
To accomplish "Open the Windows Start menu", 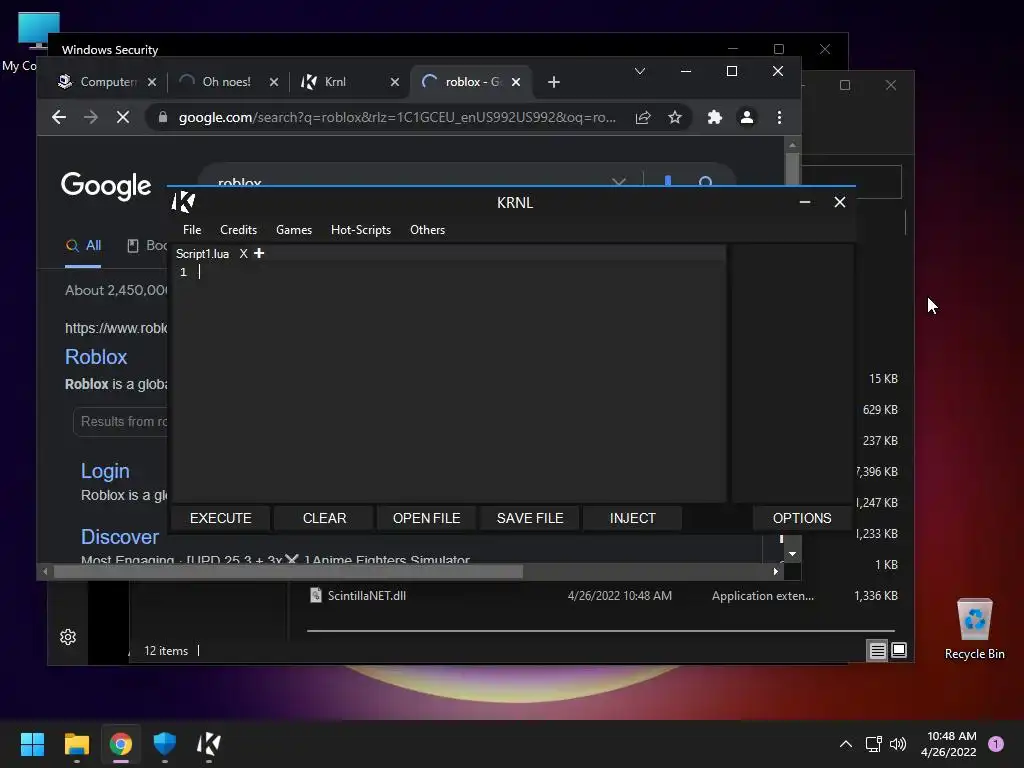I will pyautogui.click(x=32, y=744).
